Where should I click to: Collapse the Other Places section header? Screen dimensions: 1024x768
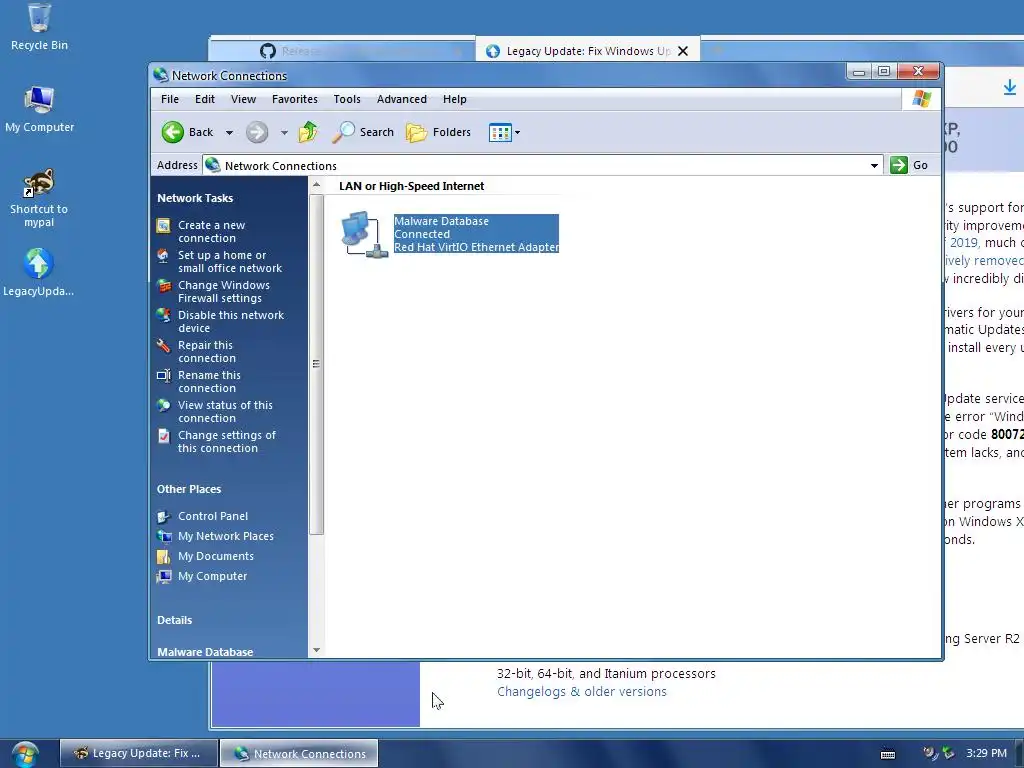click(x=189, y=489)
